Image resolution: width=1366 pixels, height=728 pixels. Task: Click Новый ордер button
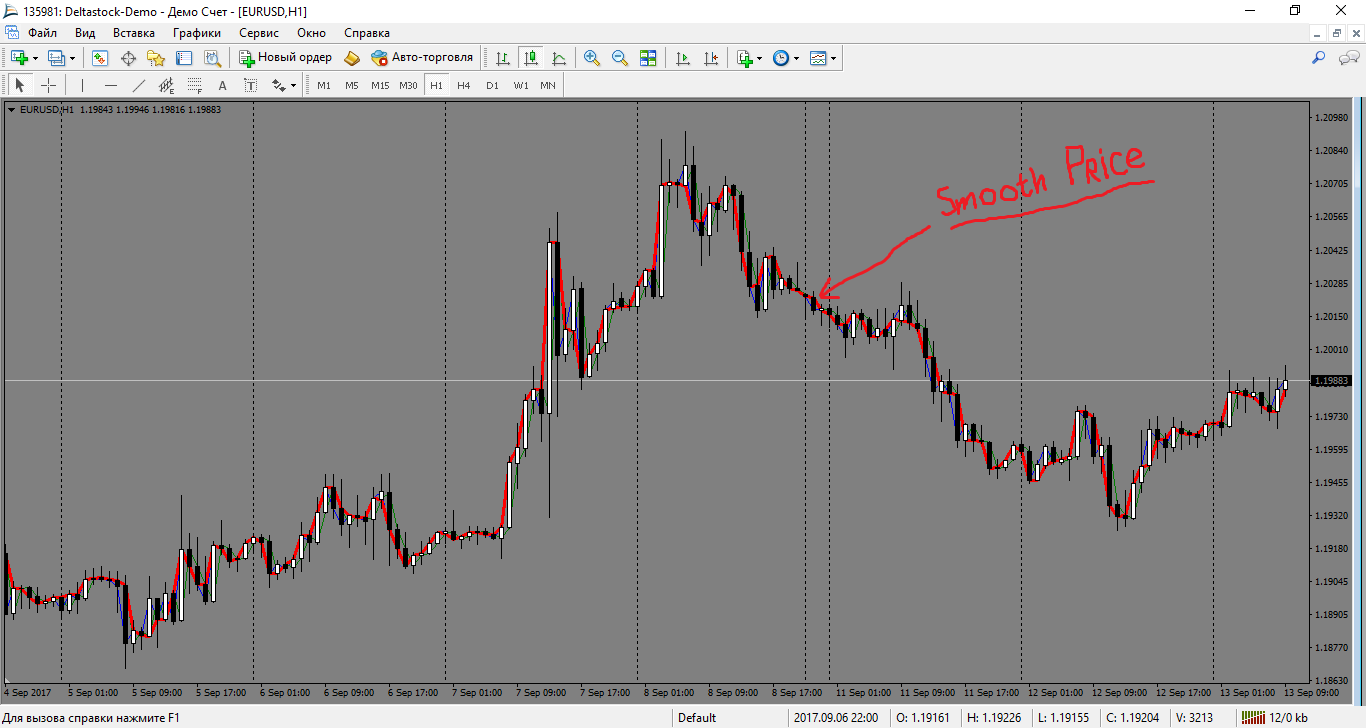pos(285,58)
